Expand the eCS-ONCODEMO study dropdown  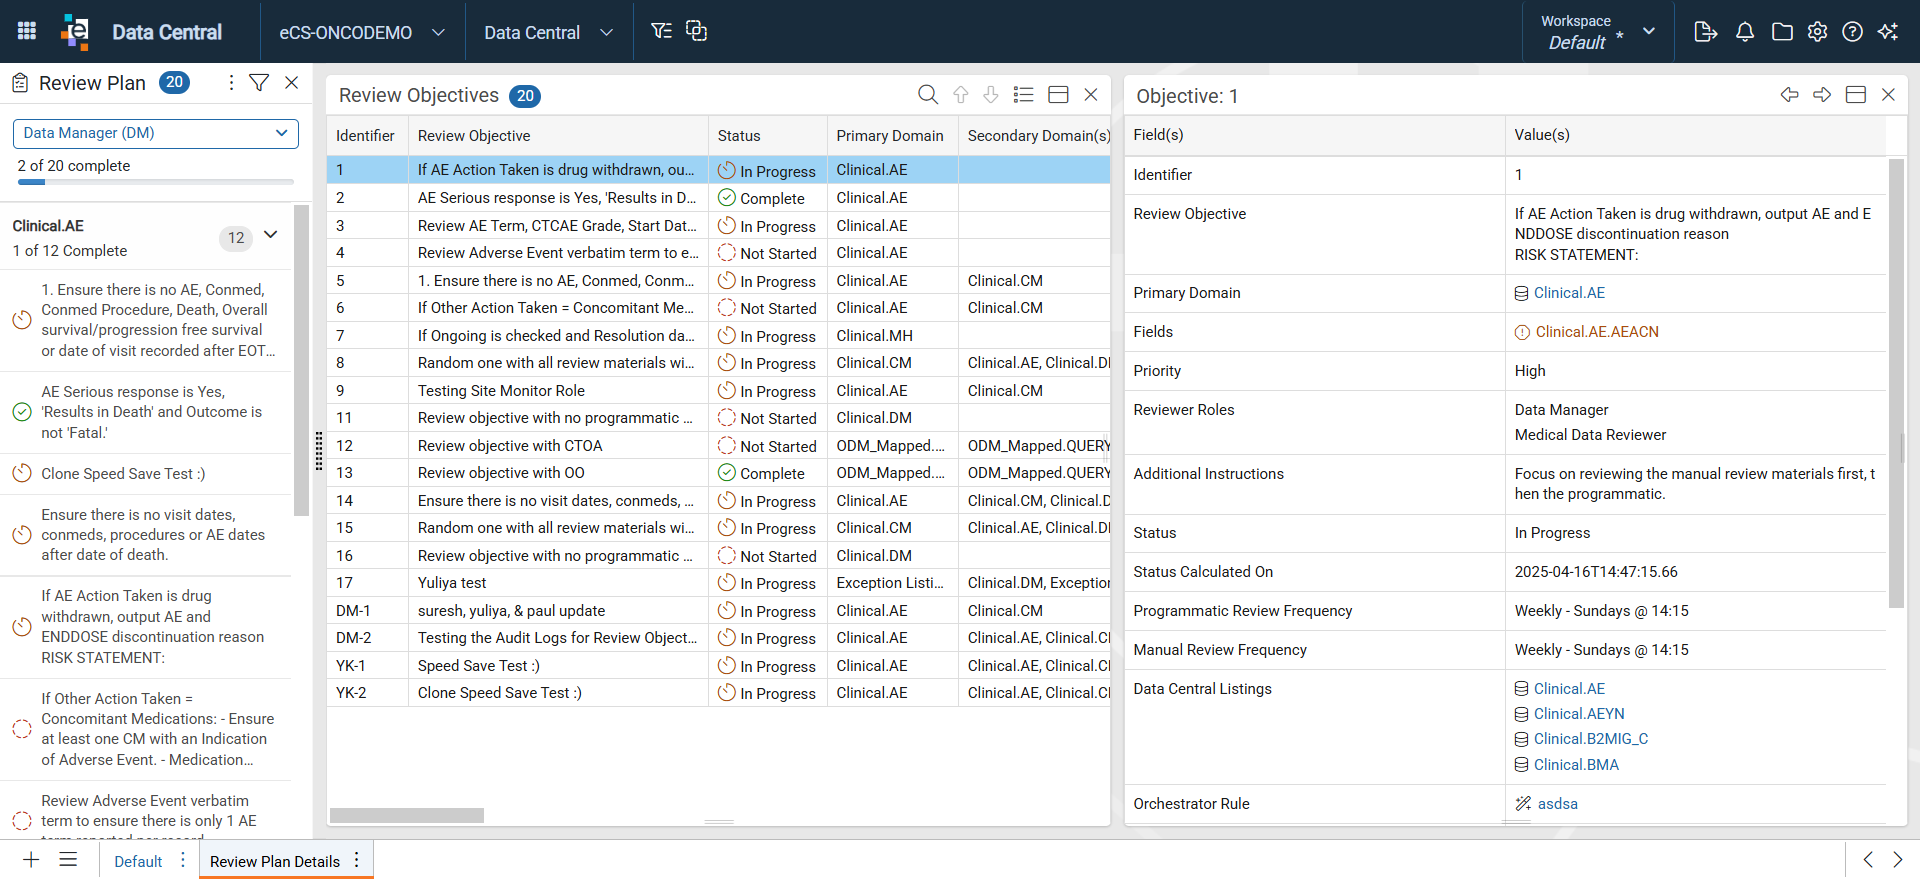[362, 32]
